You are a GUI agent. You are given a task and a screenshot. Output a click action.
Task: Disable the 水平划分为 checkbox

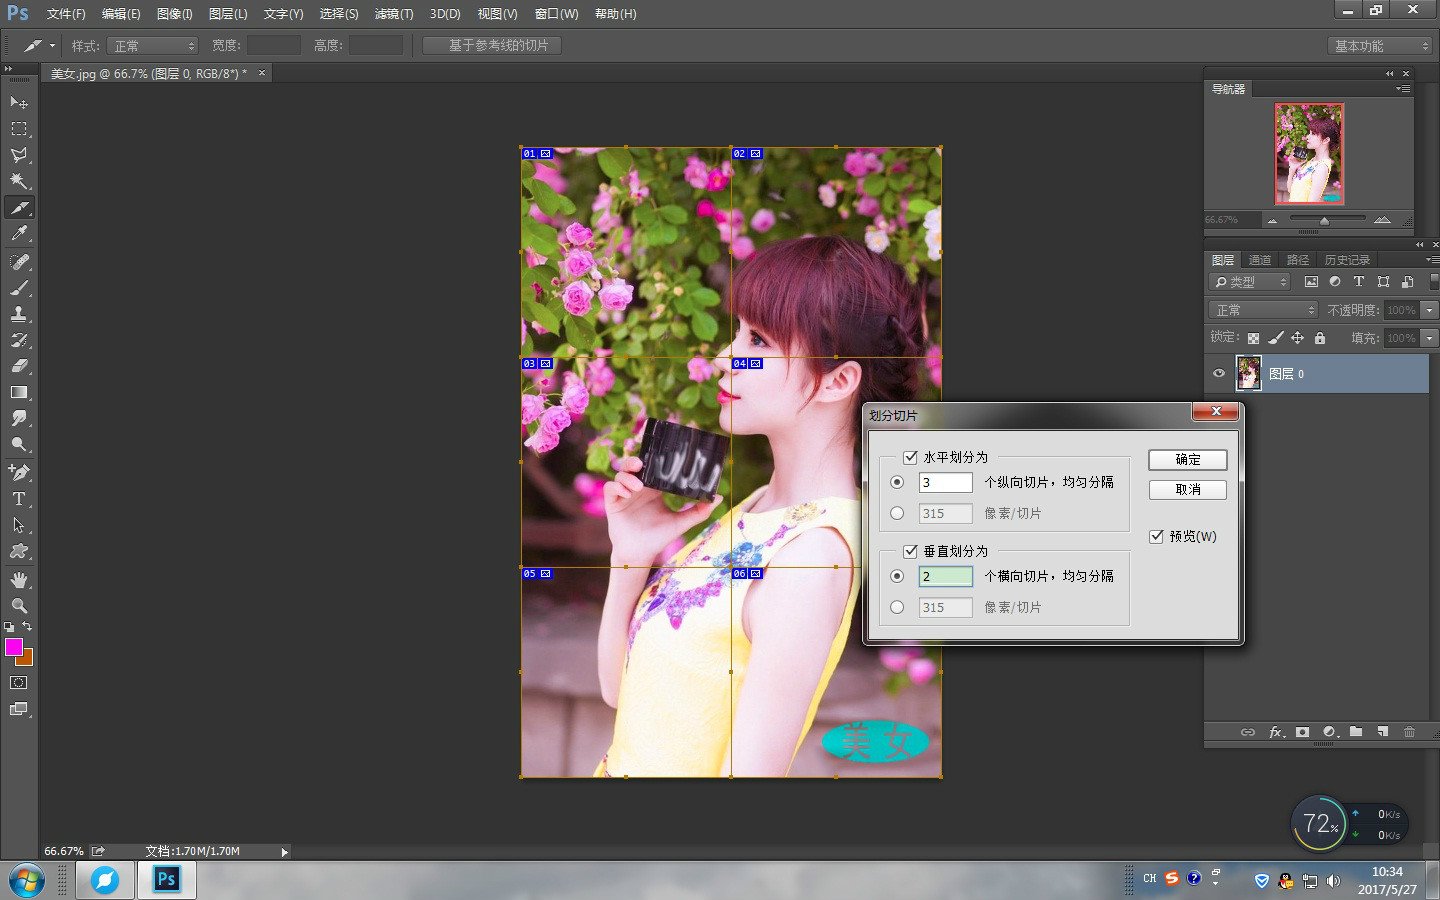tap(910, 457)
